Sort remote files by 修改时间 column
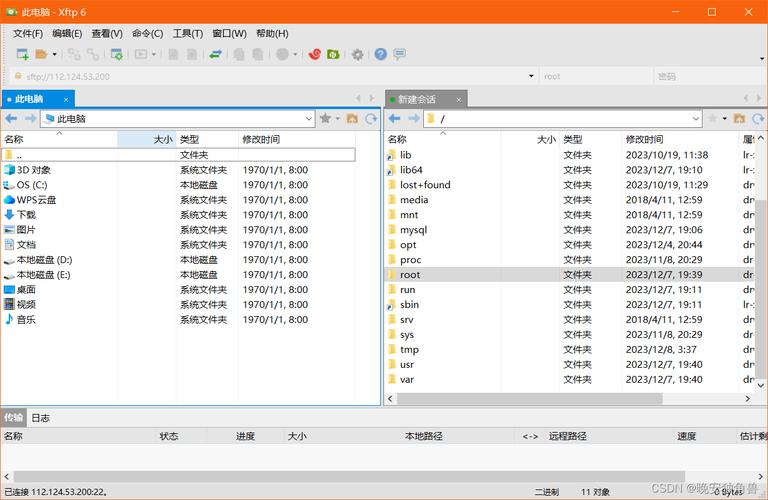 [x=645, y=140]
